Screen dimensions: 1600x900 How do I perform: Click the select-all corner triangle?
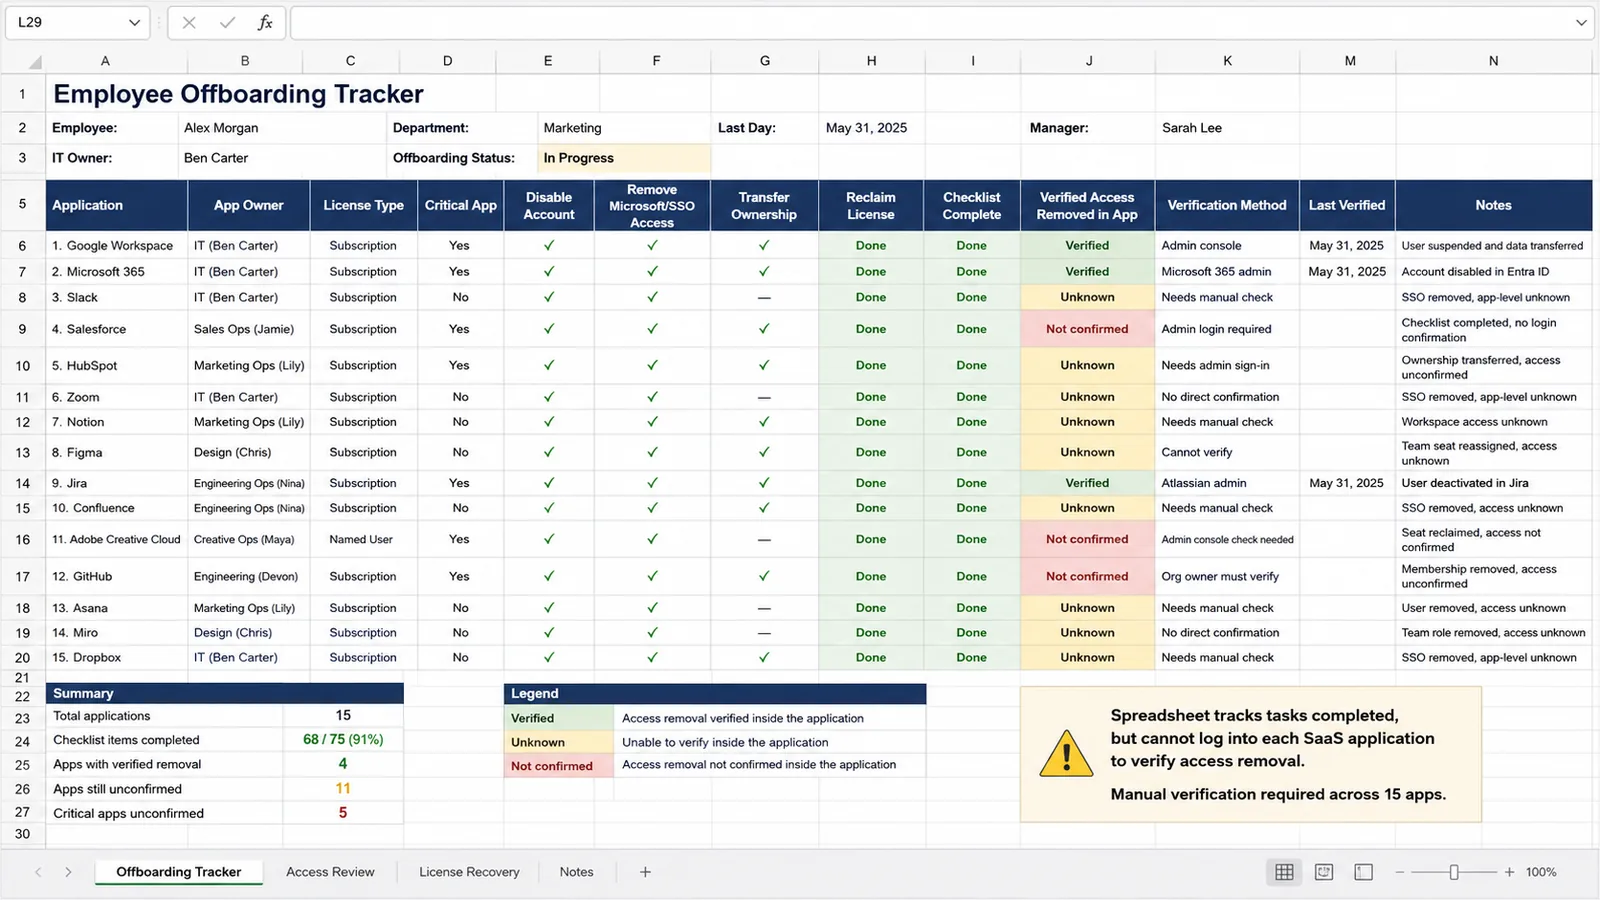35,62
